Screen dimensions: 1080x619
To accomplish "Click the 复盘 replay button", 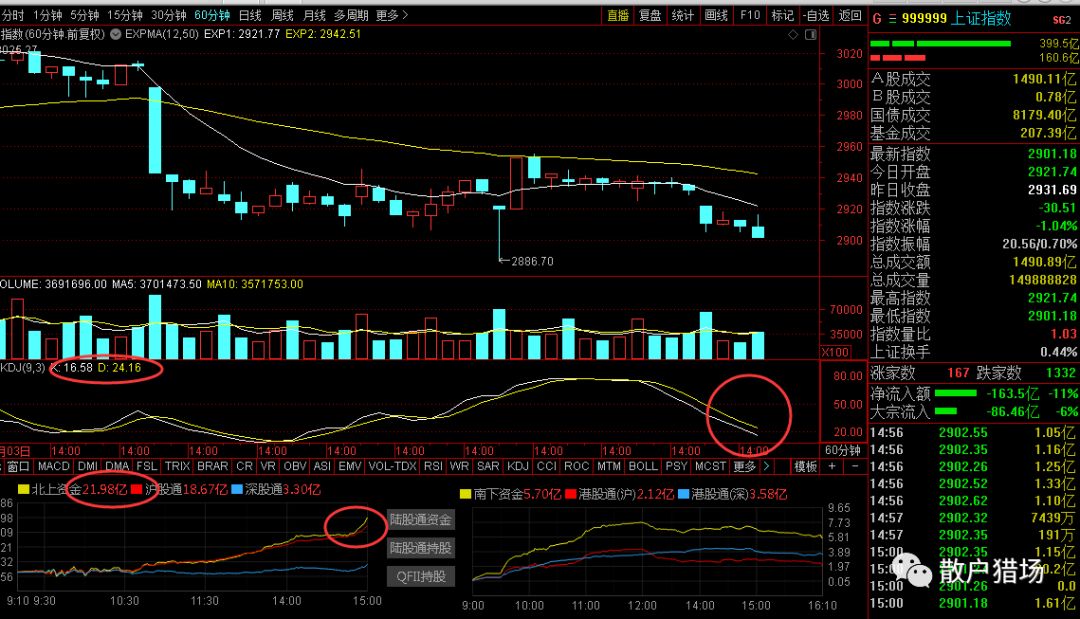I will pos(650,15).
